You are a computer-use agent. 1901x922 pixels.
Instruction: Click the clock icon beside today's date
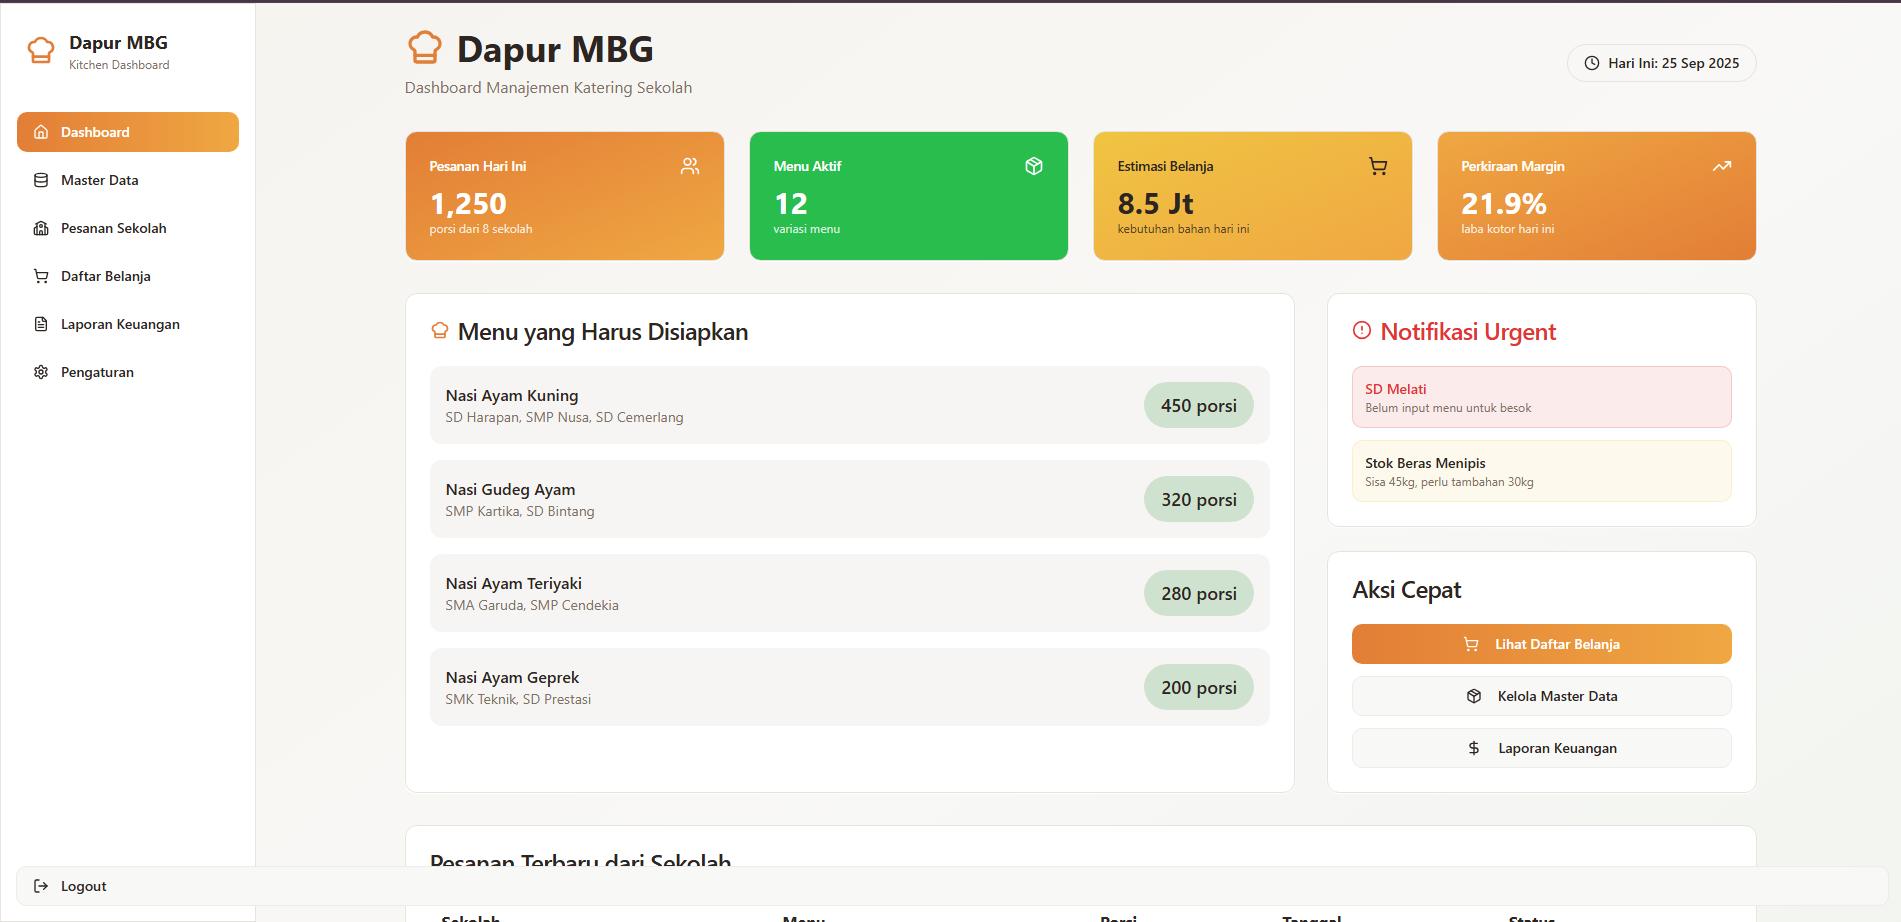coord(1591,63)
